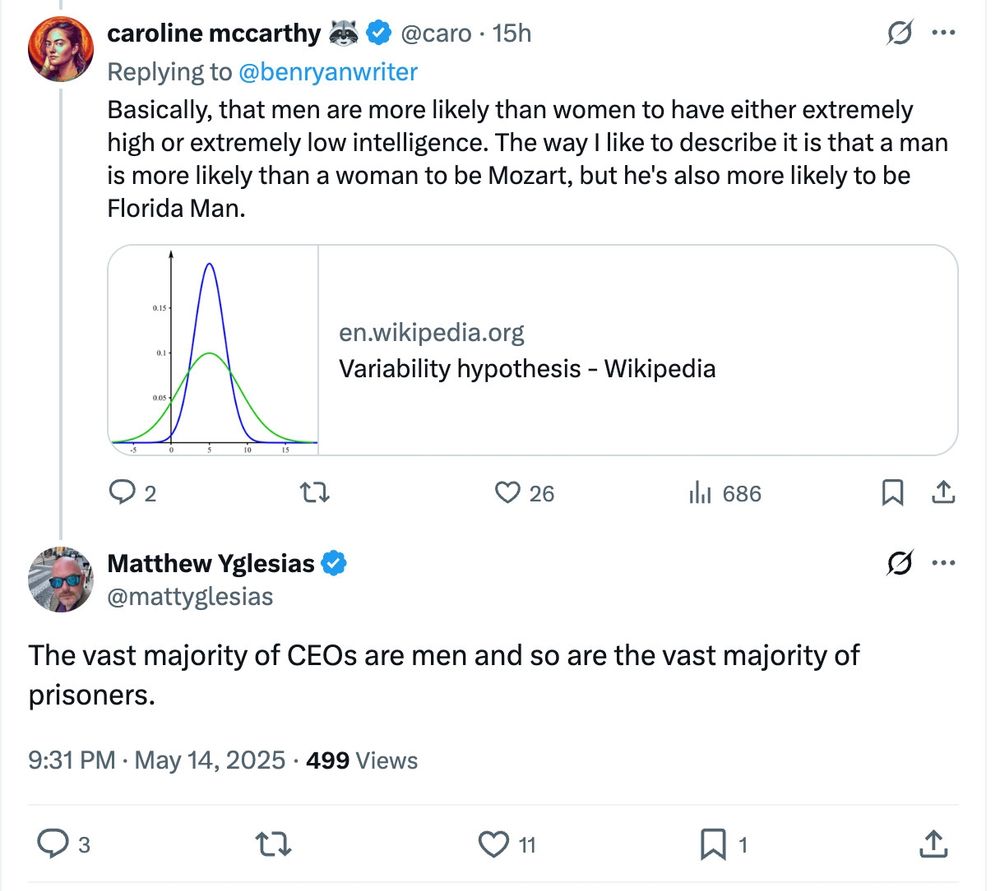Viewport: 1000px width, 891px height.
Task: Open the Variability hypothesis Wikipedia card
Action: 530,349
